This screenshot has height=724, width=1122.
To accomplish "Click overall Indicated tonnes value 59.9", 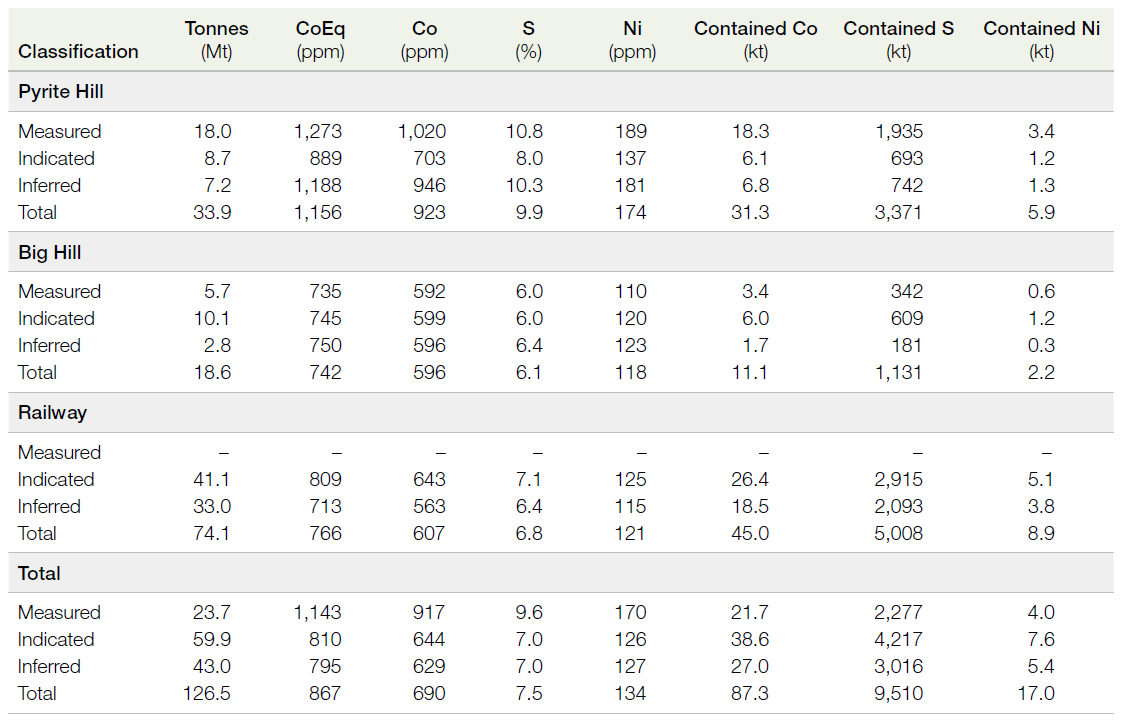I will click(212, 640).
